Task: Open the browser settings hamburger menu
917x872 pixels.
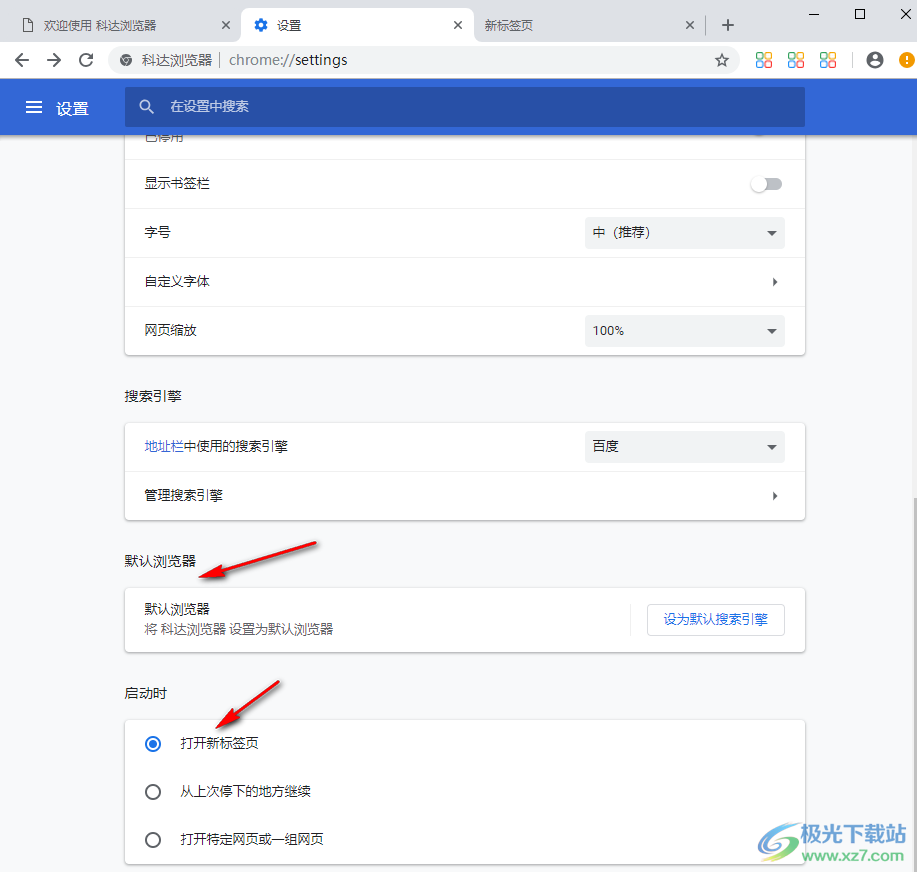Action: click(x=33, y=107)
